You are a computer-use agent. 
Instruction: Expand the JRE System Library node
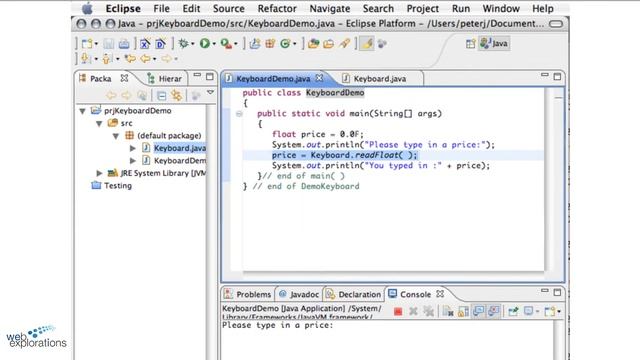tap(99, 173)
